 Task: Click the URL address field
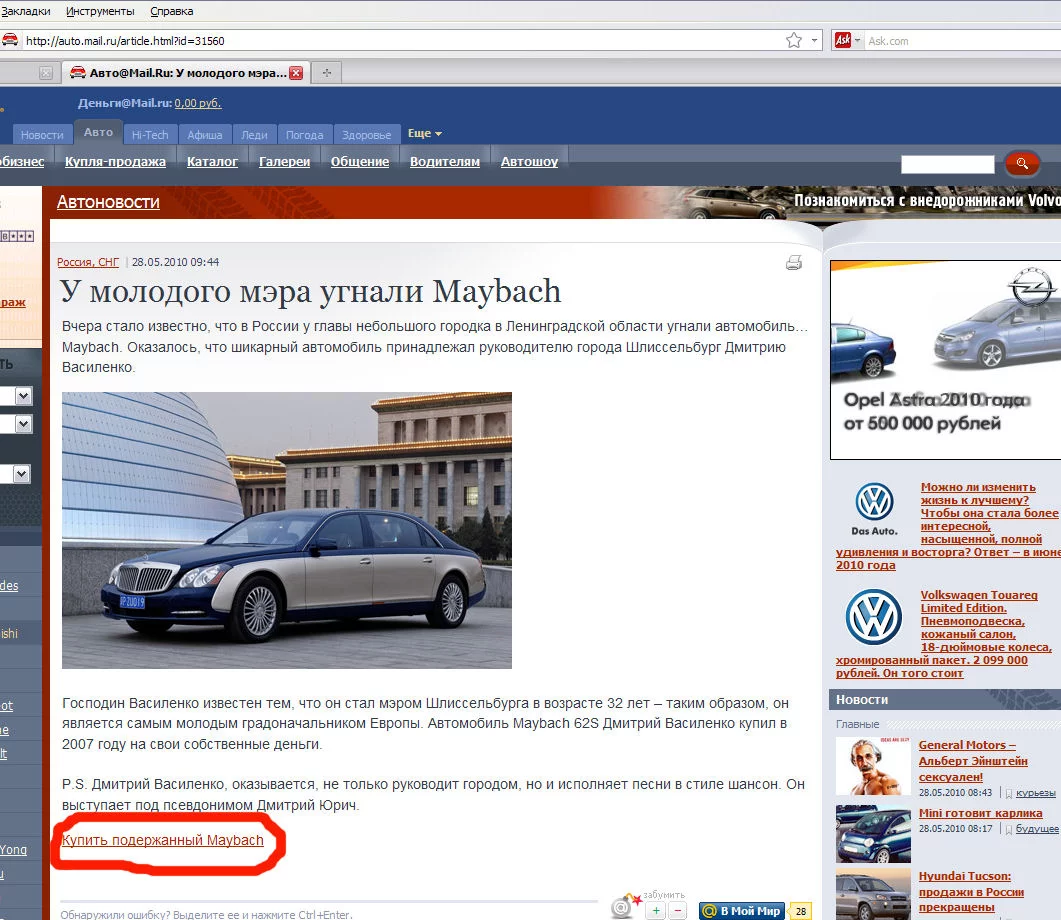[x=399, y=41]
